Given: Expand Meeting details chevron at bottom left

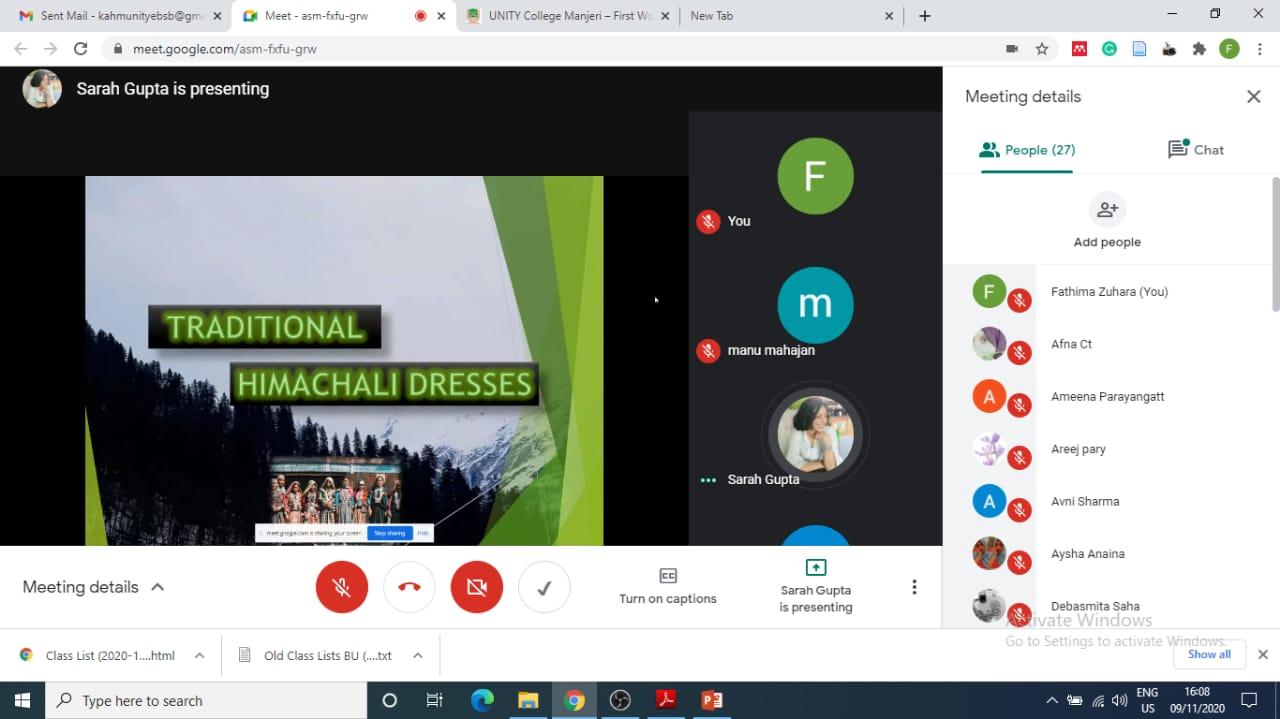Looking at the screenshot, I should click(157, 587).
